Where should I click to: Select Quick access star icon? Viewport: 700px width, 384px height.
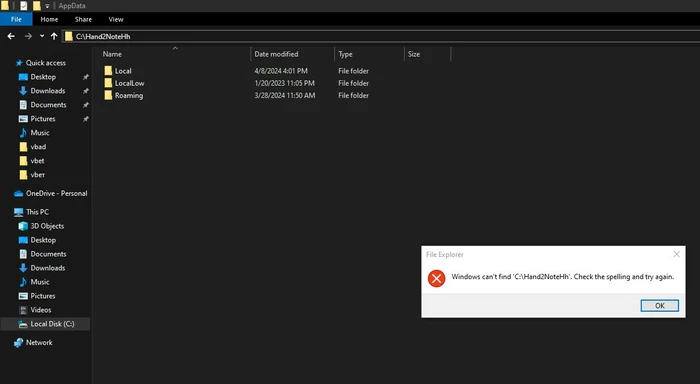[x=19, y=63]
